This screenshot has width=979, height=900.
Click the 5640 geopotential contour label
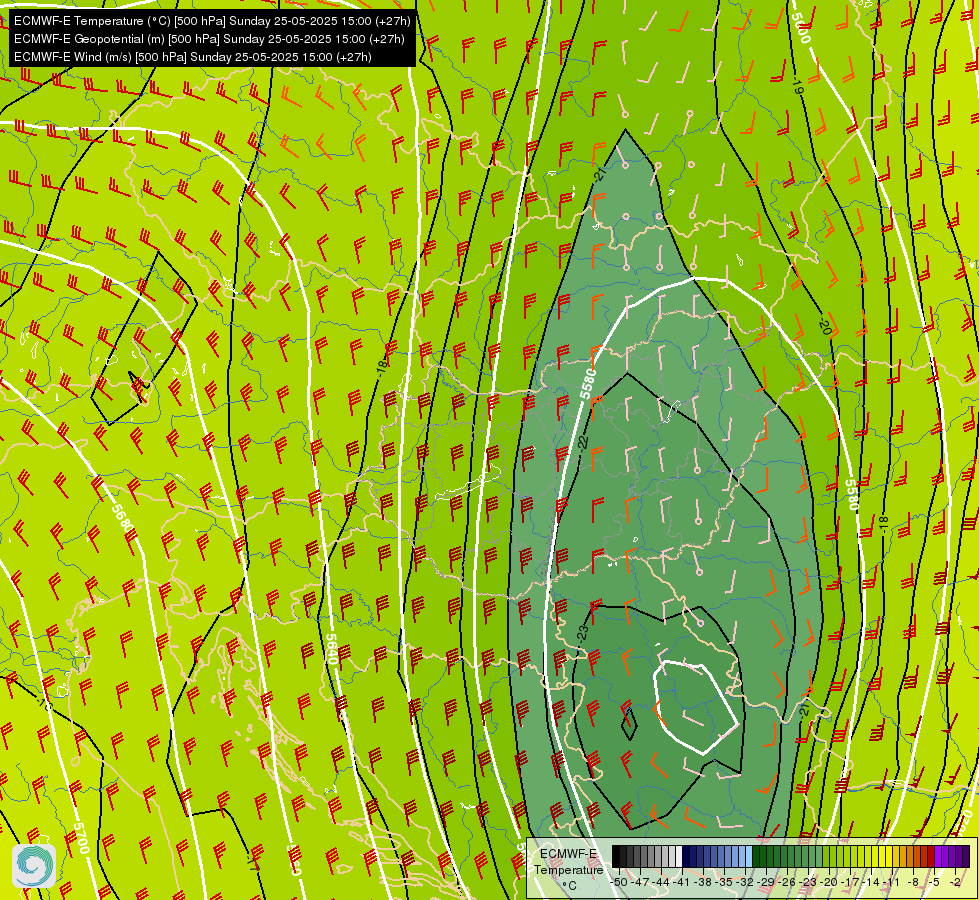[332, 649]
